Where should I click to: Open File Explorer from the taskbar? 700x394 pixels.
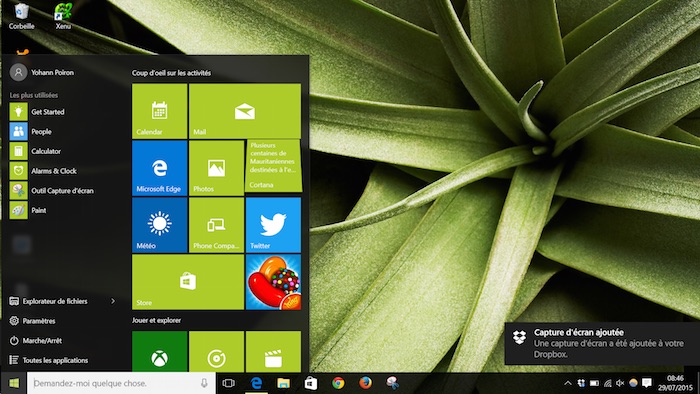click(283, 383)
